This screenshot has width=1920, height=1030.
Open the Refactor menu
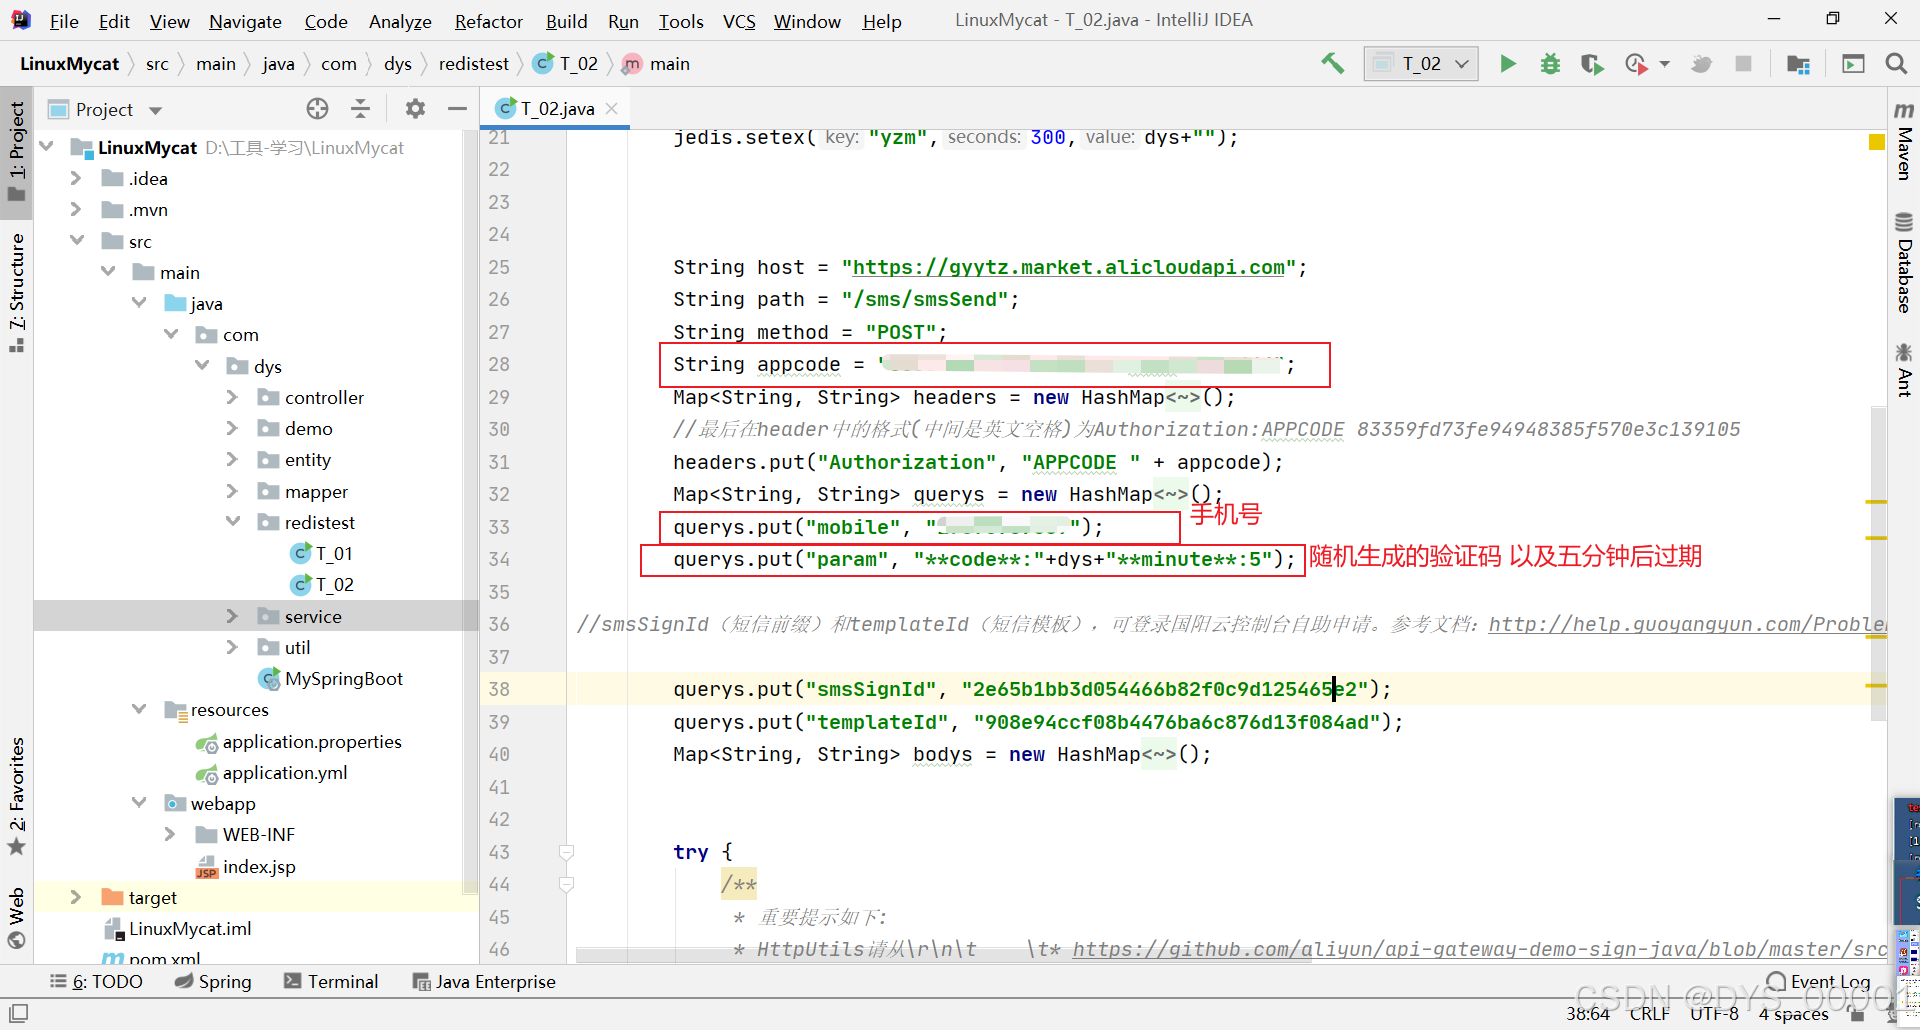click(x=489, y=21)
